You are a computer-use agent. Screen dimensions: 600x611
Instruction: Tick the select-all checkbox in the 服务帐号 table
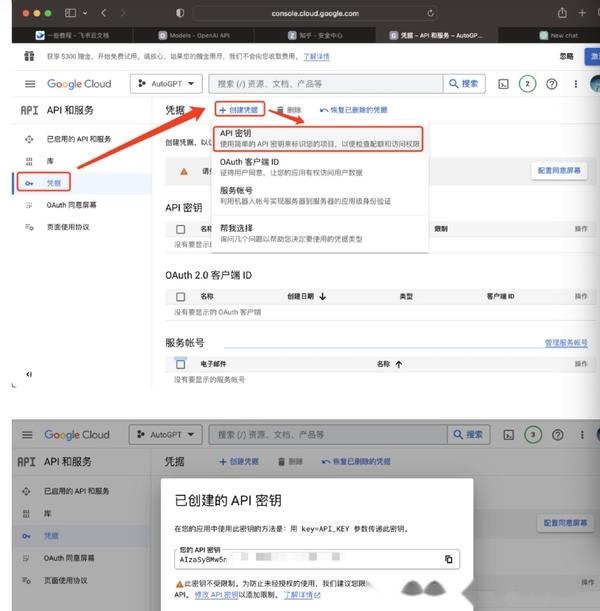click(x=180, y=364)
